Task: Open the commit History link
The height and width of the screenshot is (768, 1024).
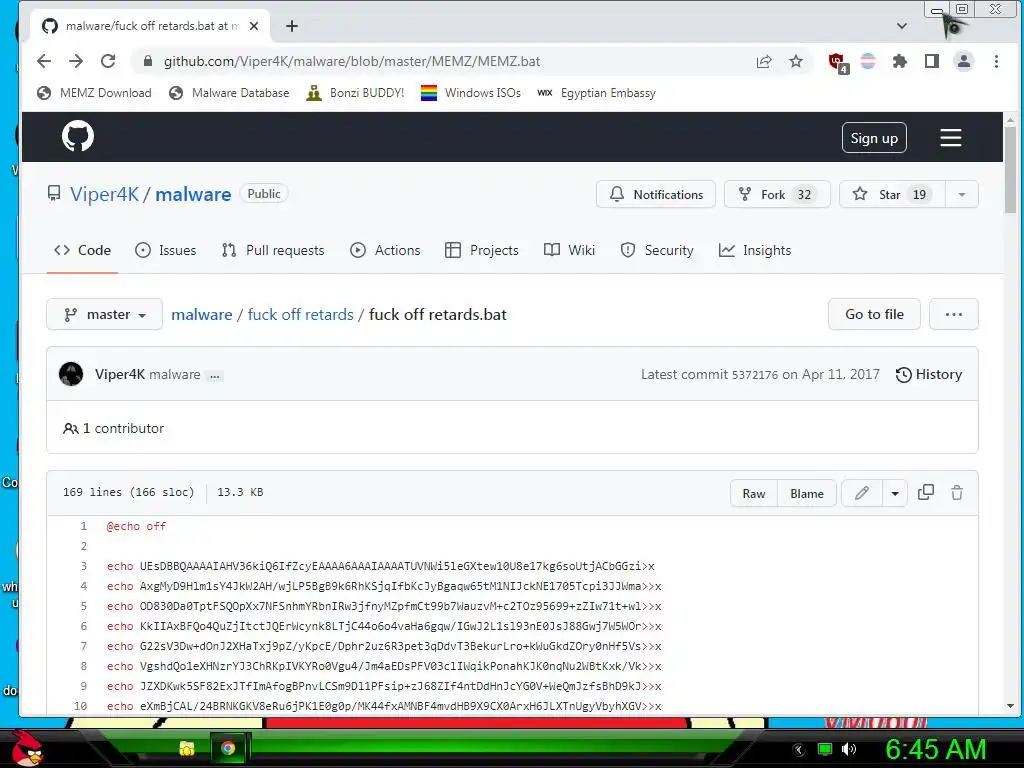Action: (929, 374)
